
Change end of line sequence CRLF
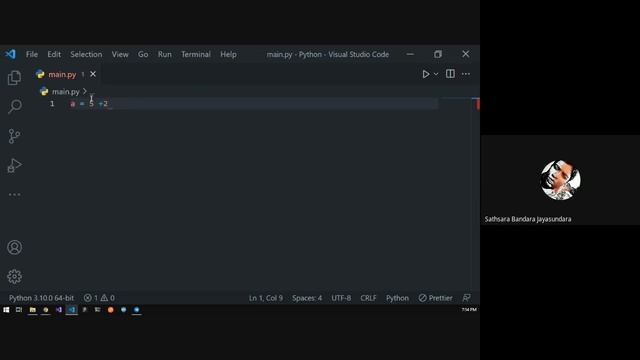(368, 298)
